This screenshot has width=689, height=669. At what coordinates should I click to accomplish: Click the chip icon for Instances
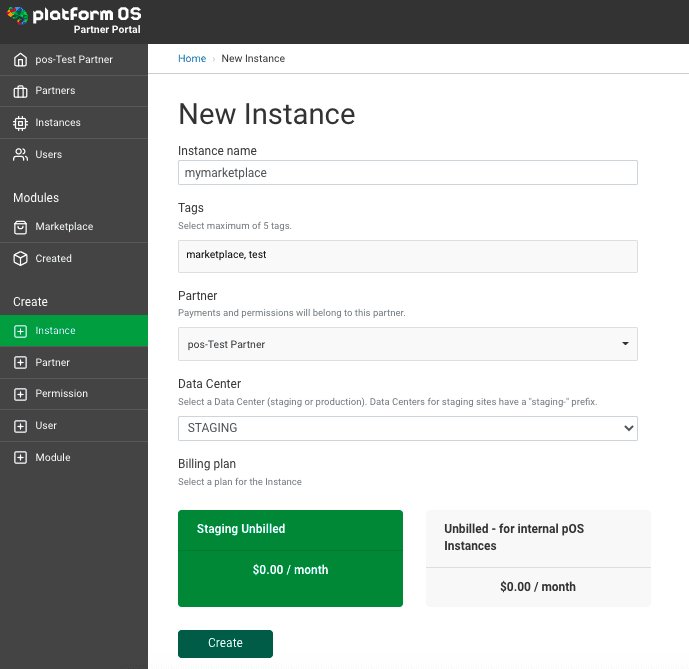click(x=20, y=123)
